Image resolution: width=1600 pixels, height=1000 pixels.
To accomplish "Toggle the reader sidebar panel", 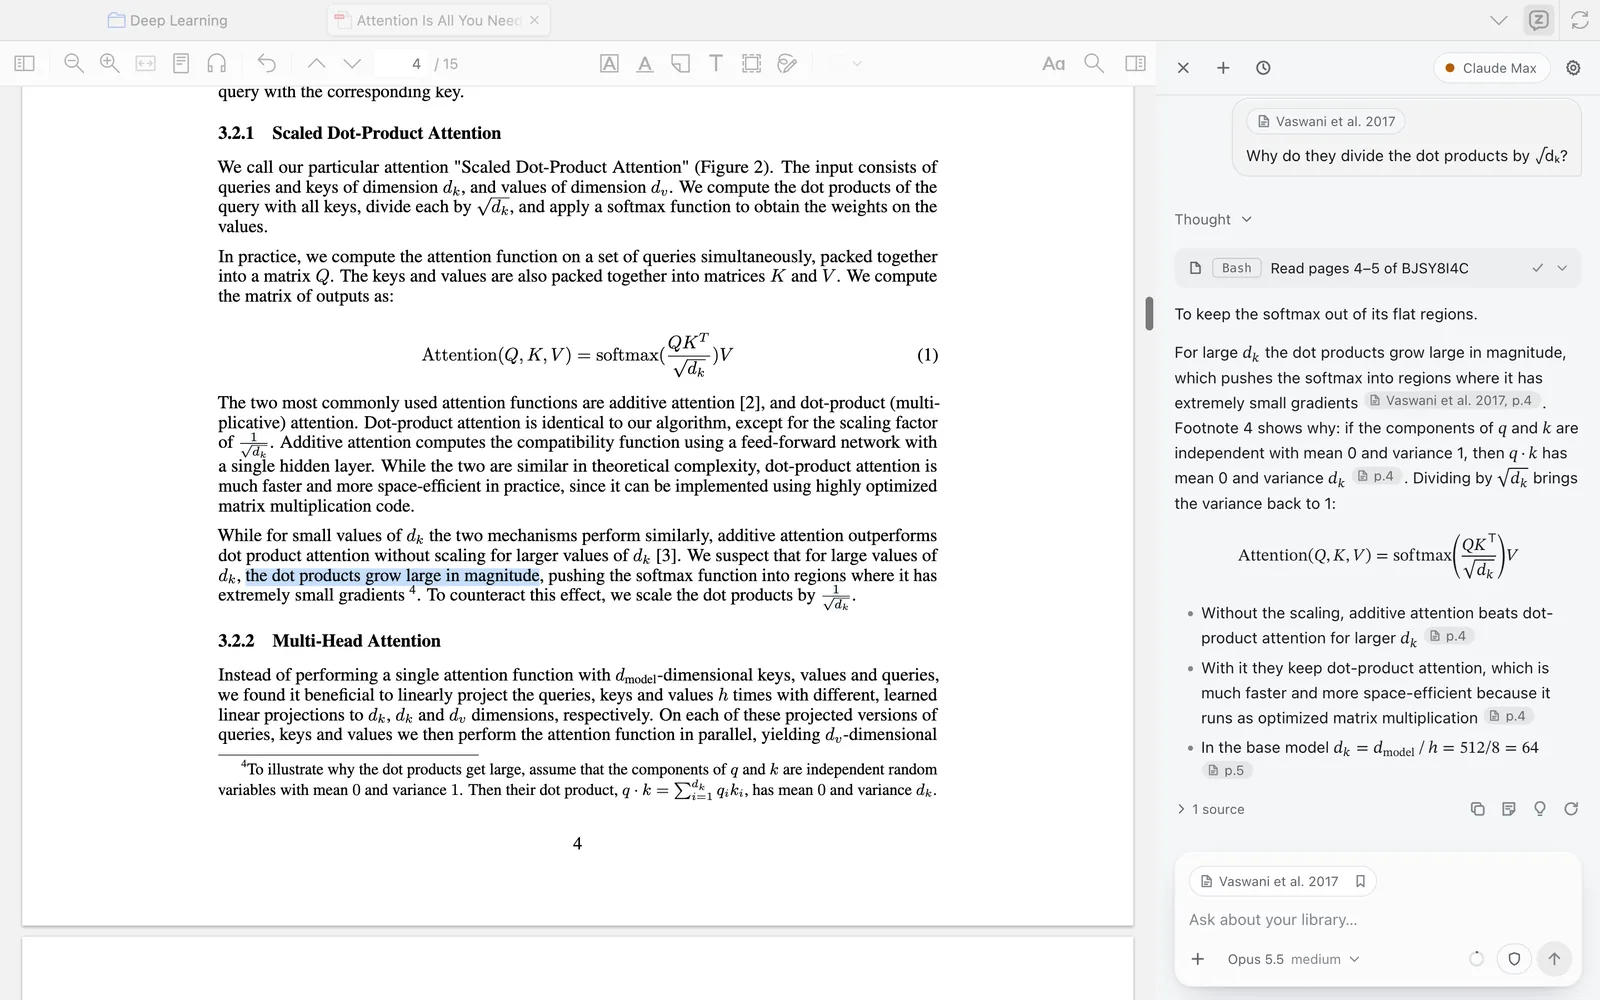I will click(25, 64).
